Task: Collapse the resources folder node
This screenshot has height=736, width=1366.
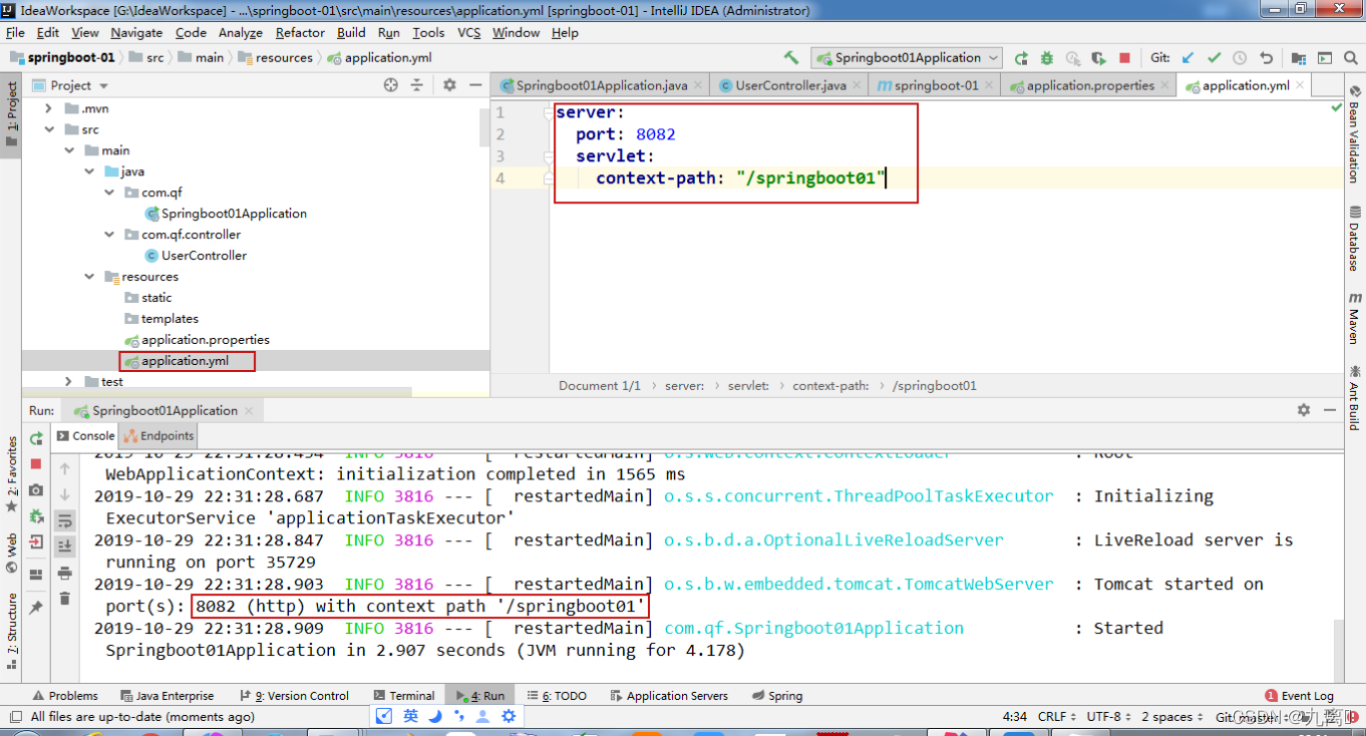Action: (x=89, y=276)
